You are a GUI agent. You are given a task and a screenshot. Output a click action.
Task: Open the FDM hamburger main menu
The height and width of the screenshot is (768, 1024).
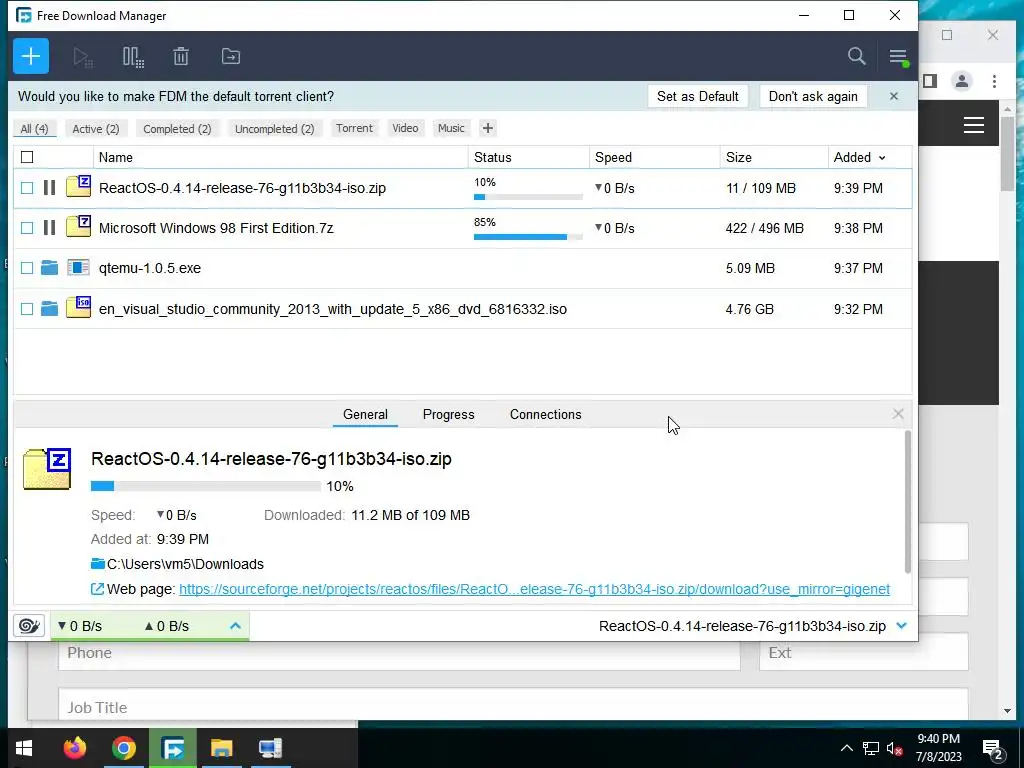[x=898, y=57]
